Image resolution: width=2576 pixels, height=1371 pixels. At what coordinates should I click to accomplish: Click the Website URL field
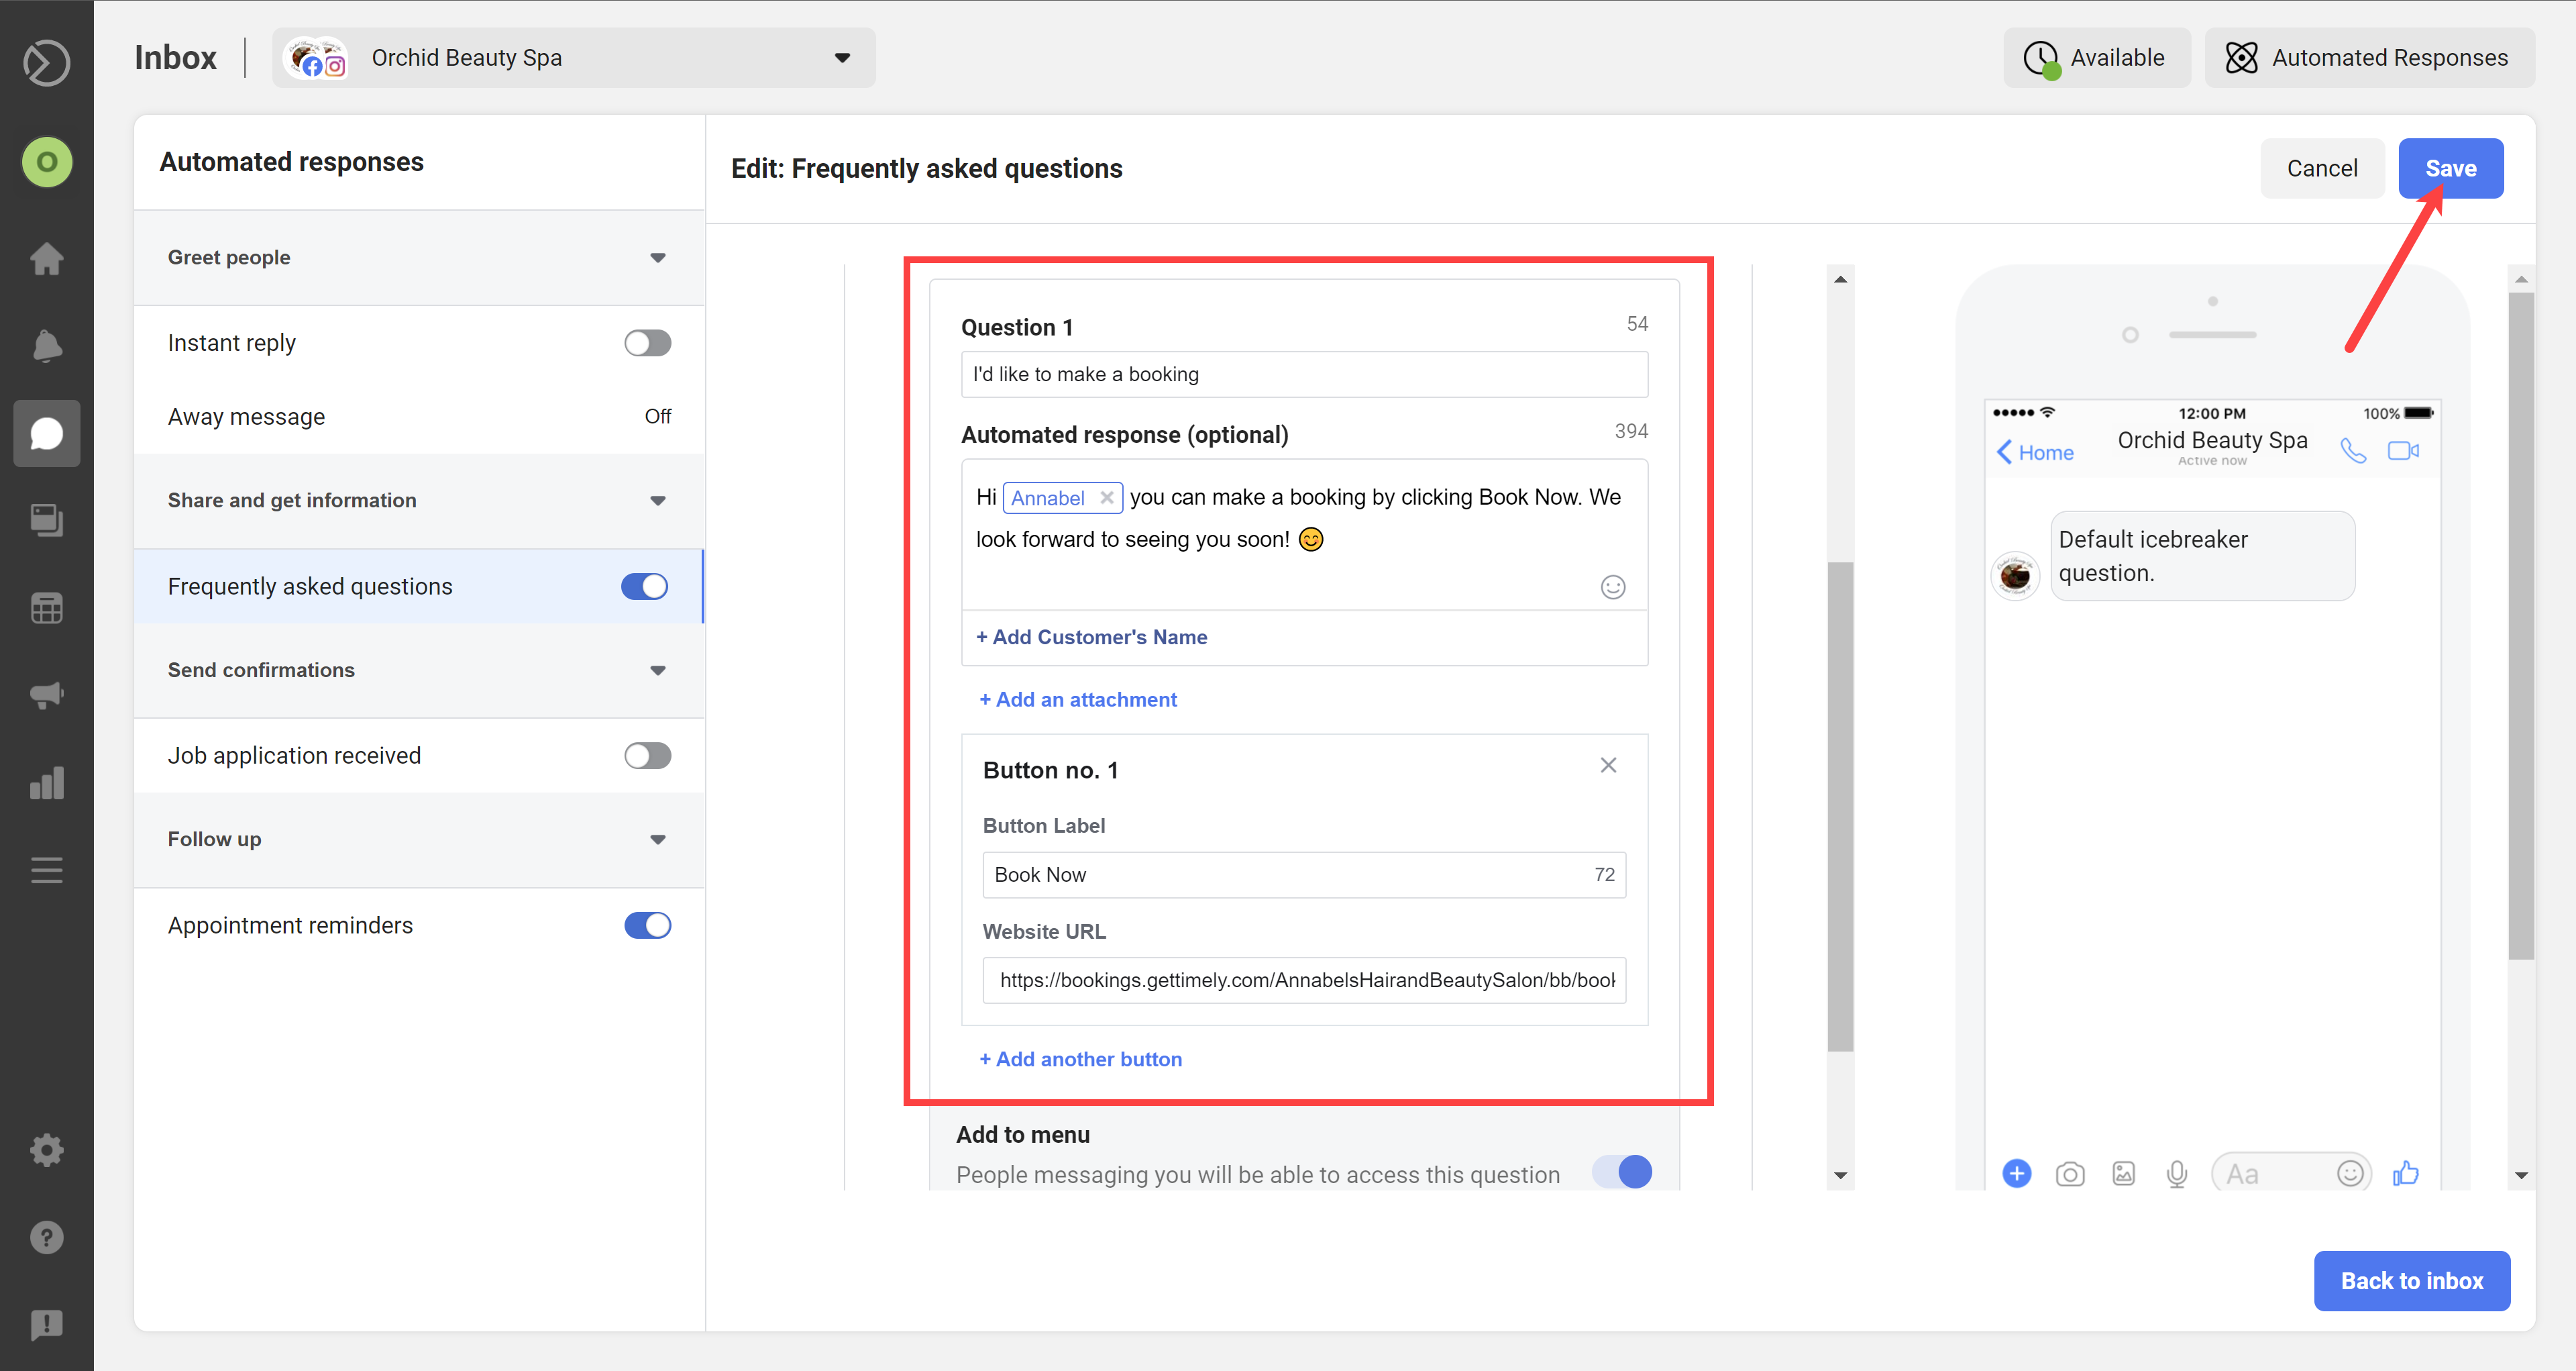point(1304,980)
